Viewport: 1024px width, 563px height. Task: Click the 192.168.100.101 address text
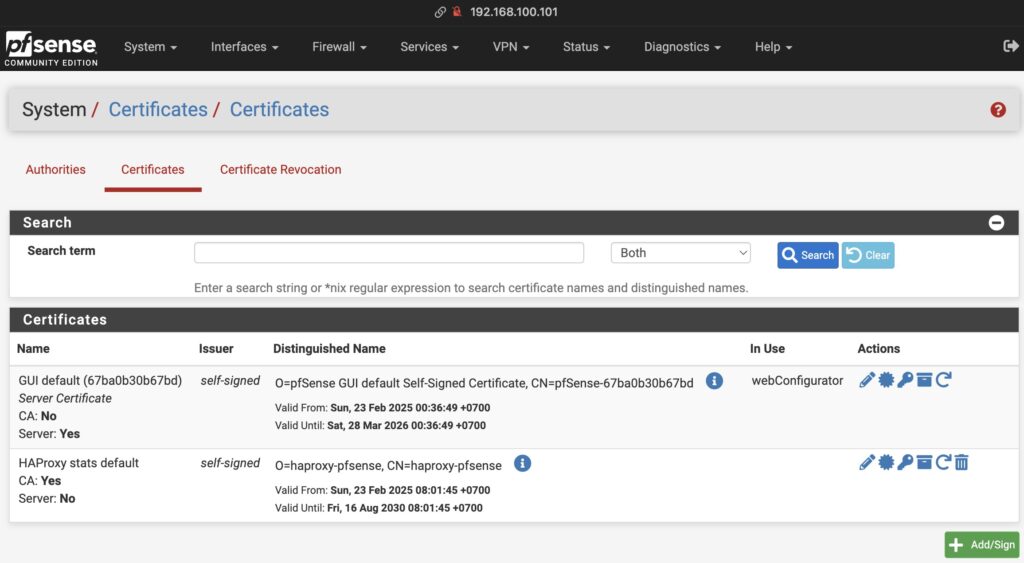point(514,12)
